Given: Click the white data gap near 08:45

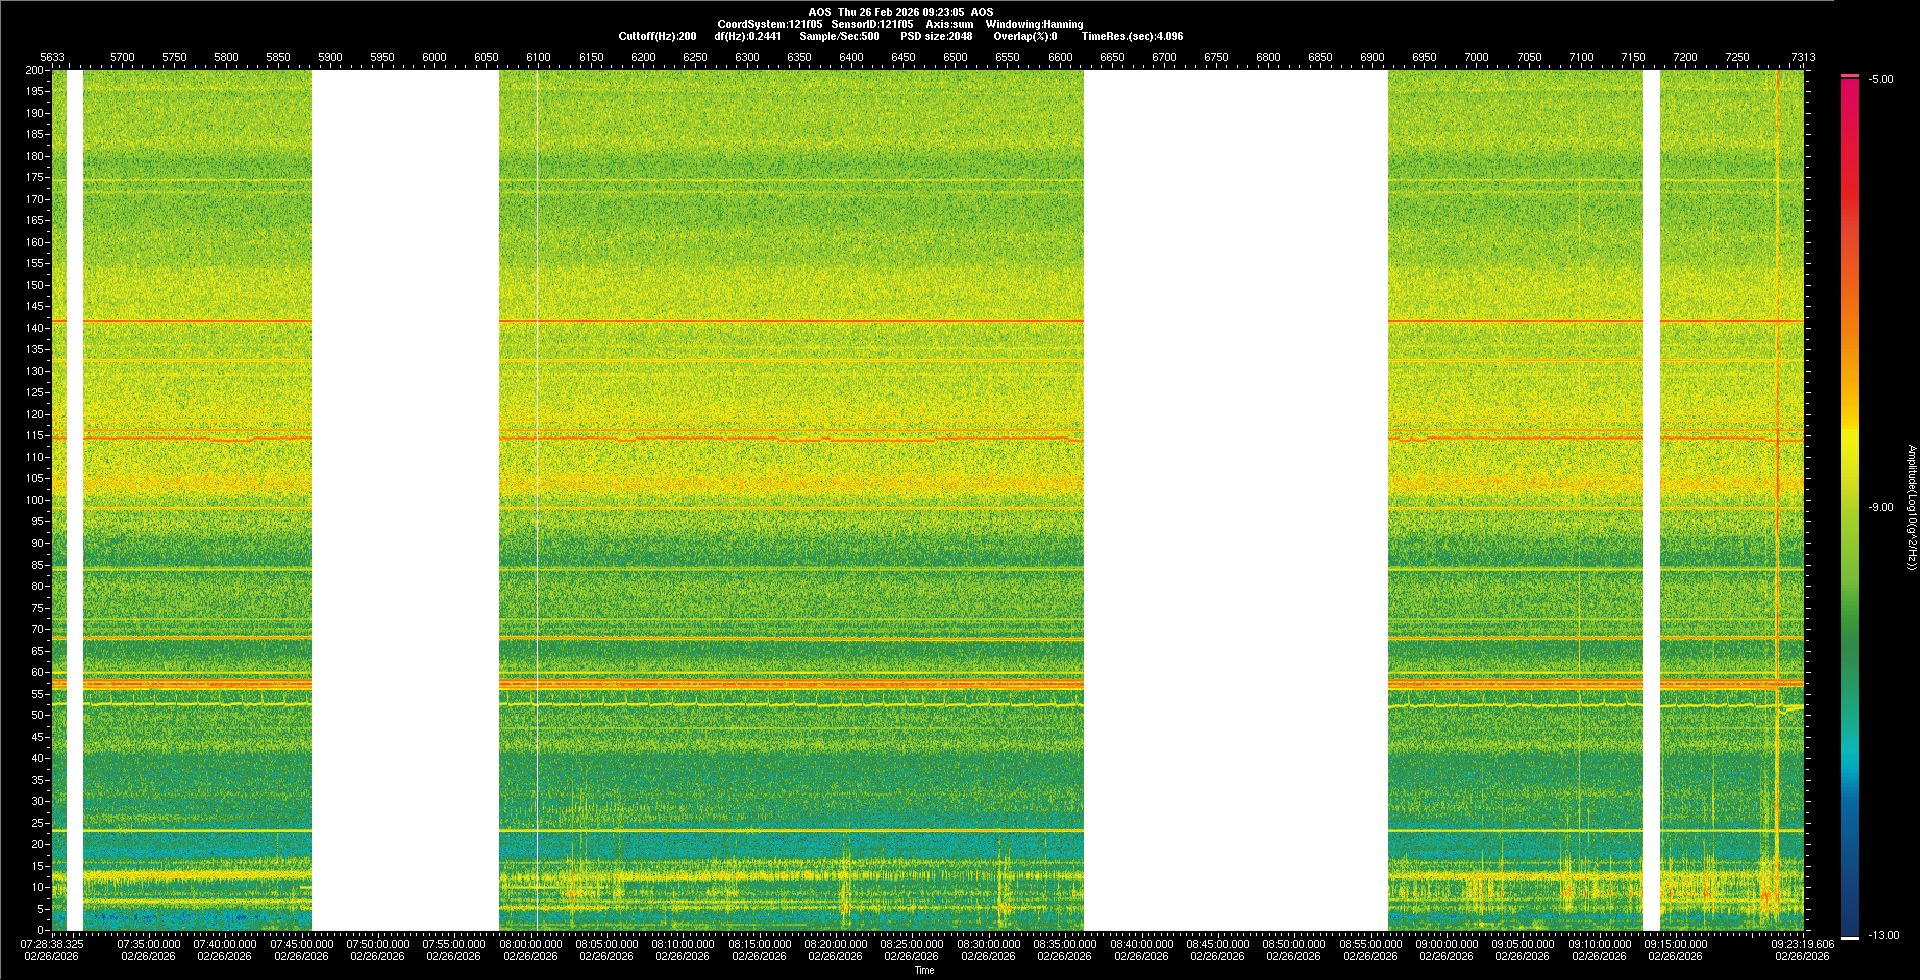Looking at the screenshot, I should 1235,500.
